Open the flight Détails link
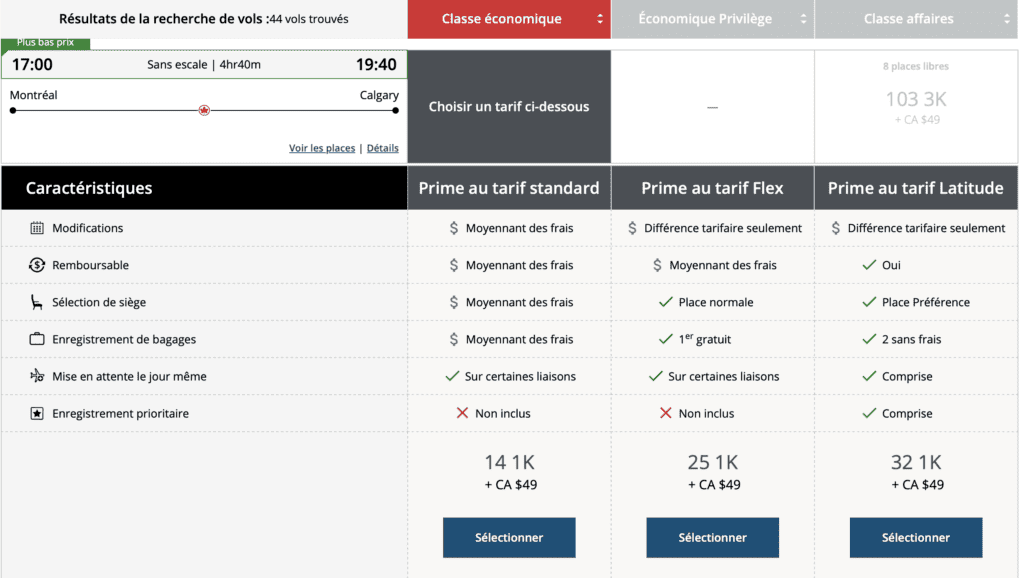Screen dimensions: 1024x578 point(382,148)
